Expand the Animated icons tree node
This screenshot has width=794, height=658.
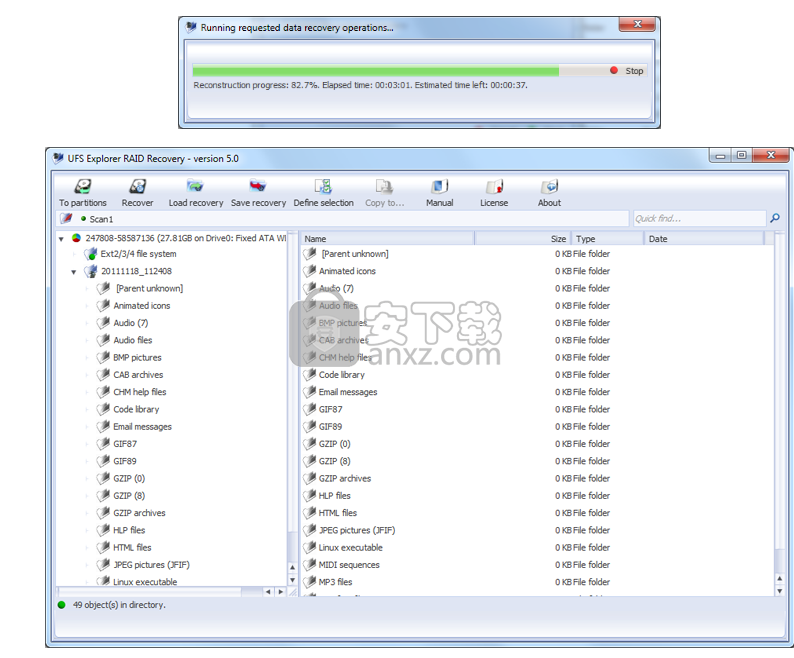87,305
